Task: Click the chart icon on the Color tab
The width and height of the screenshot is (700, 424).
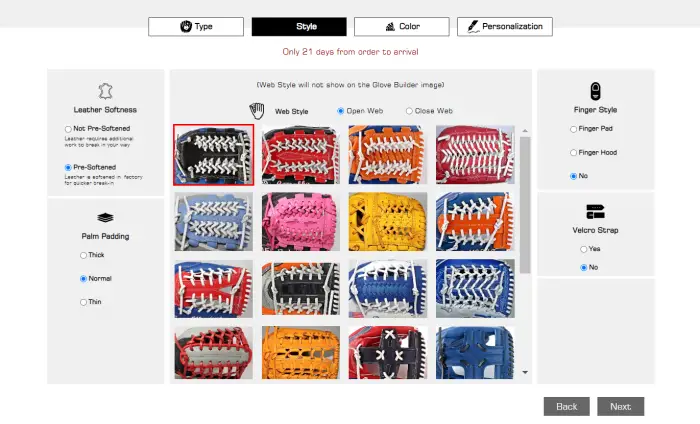Action: pos(390,27)
